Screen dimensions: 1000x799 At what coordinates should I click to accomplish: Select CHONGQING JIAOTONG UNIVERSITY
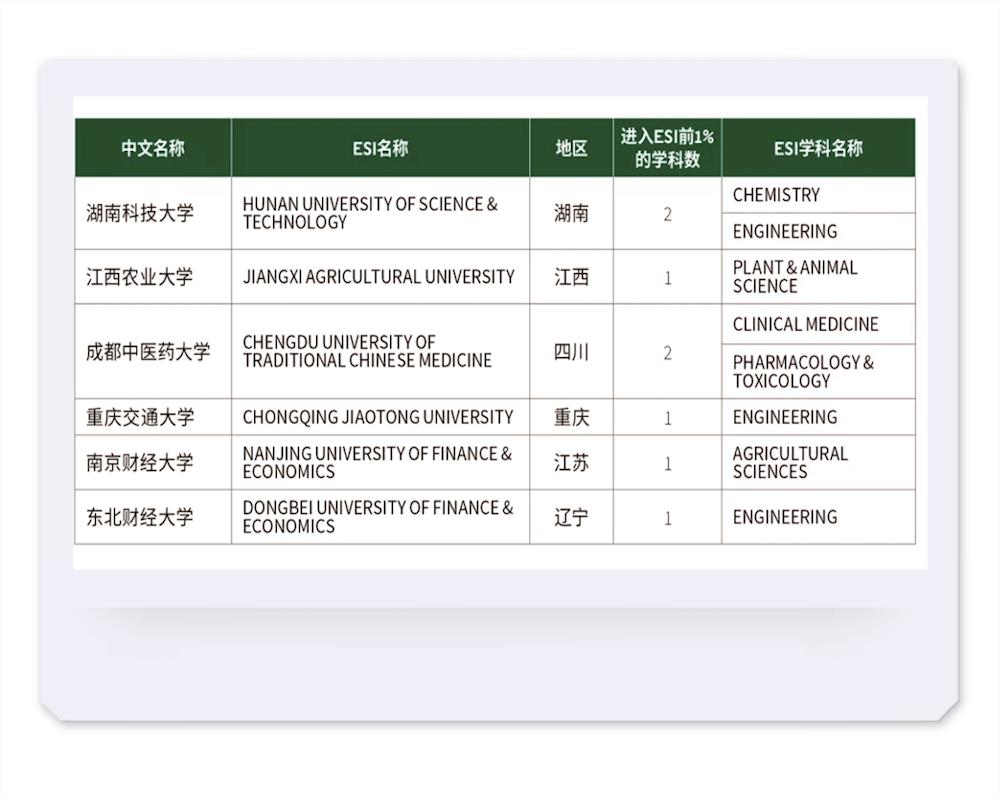[x=380, y=417]
